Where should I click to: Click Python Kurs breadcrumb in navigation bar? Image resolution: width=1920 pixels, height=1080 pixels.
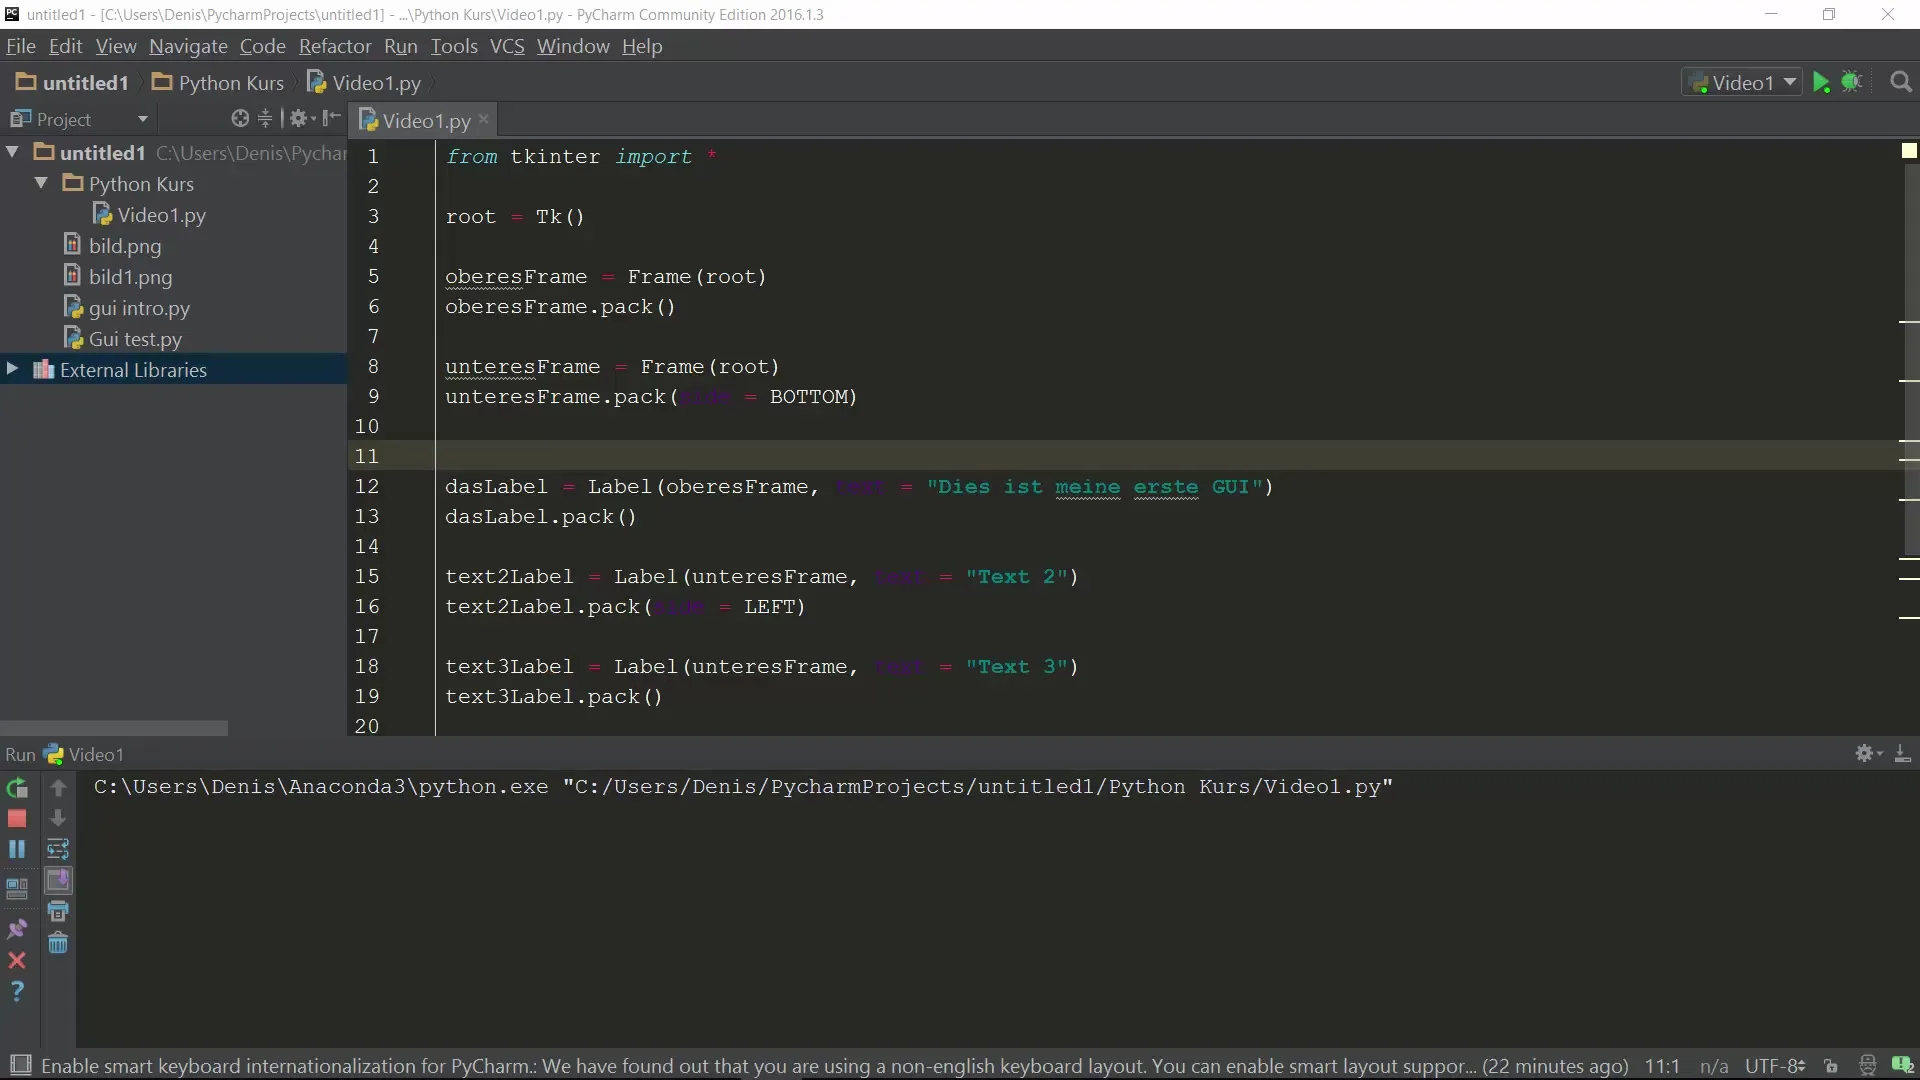218,83
